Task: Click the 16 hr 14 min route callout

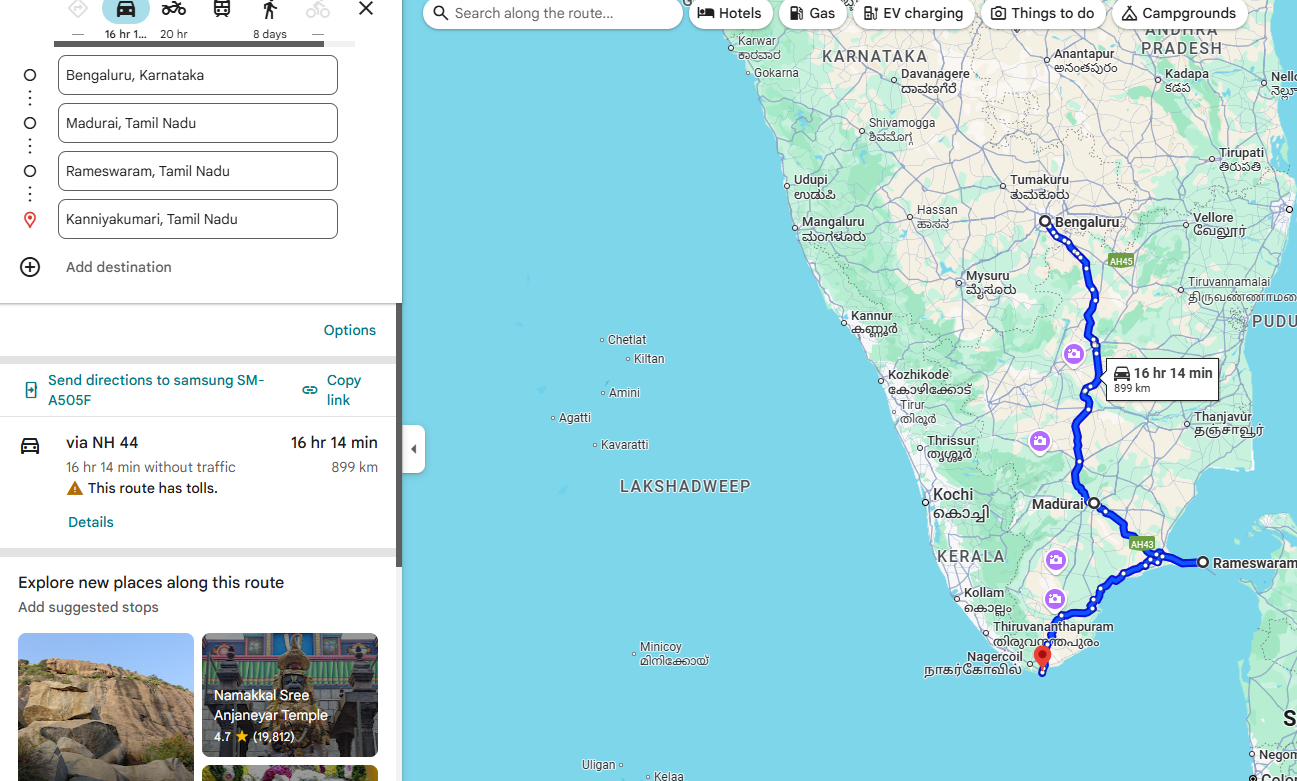Action: 1162,379
